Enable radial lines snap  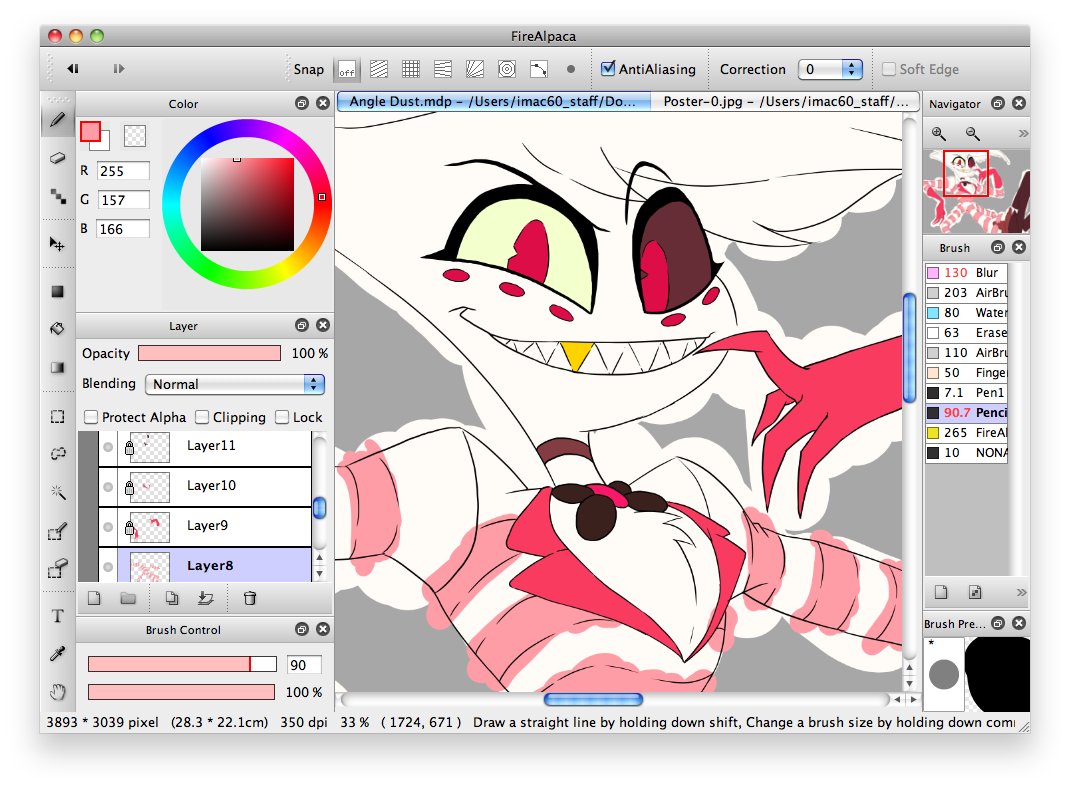coord(475,69)
